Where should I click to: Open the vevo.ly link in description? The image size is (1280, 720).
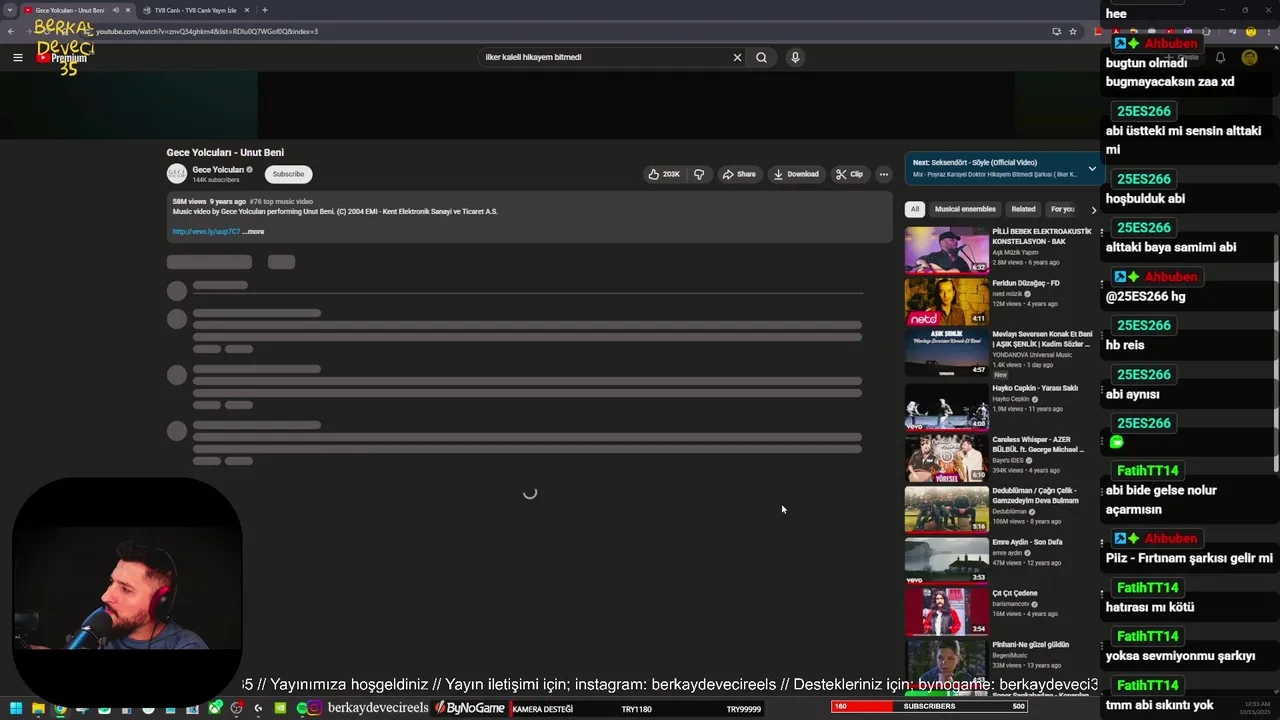(x=206, y=231)
